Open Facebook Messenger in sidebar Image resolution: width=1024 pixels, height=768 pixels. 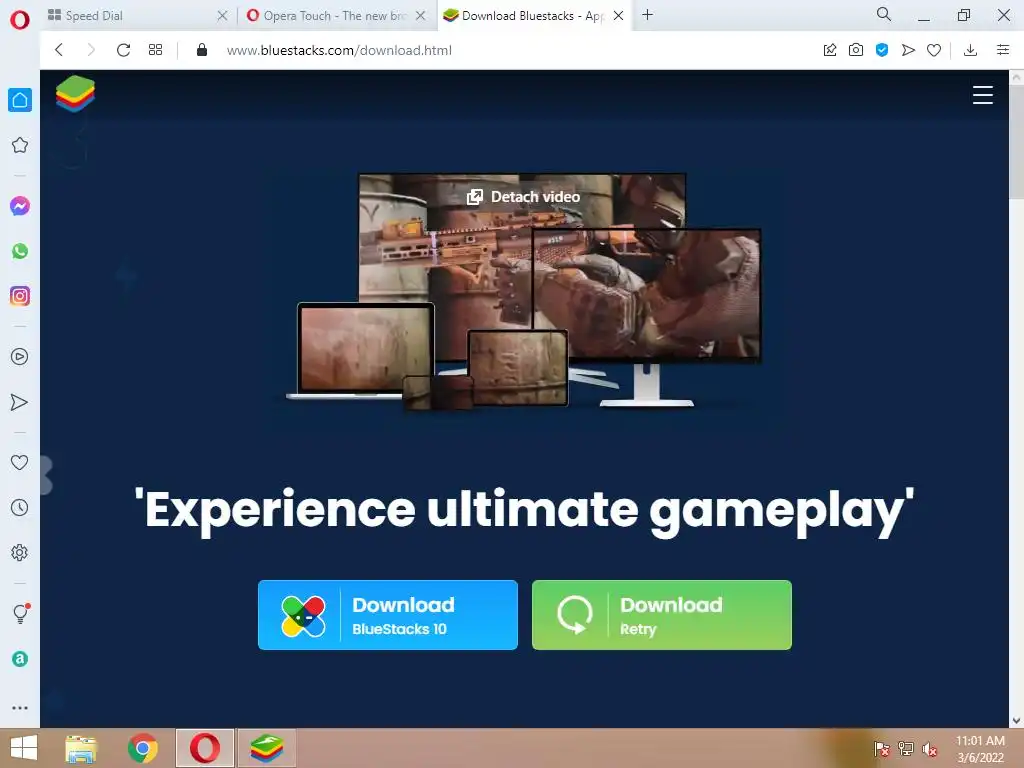click(x=20, y=206)
